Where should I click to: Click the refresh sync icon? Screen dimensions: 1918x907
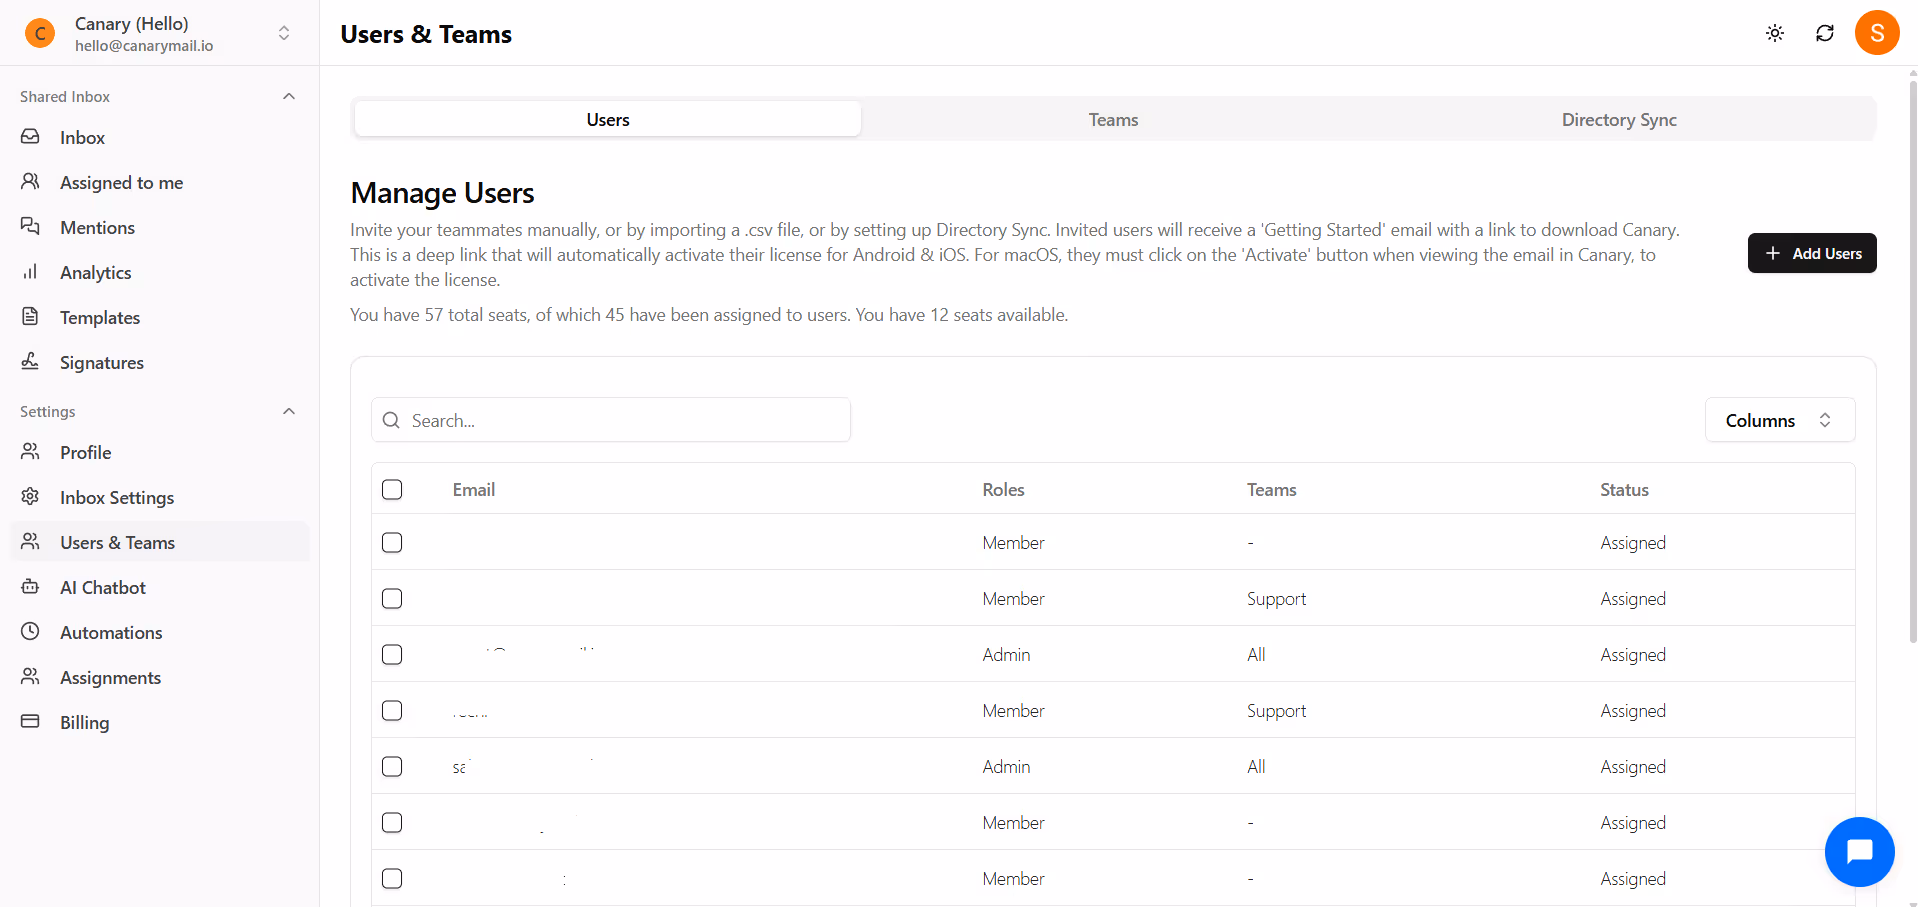coord(1825,33)
